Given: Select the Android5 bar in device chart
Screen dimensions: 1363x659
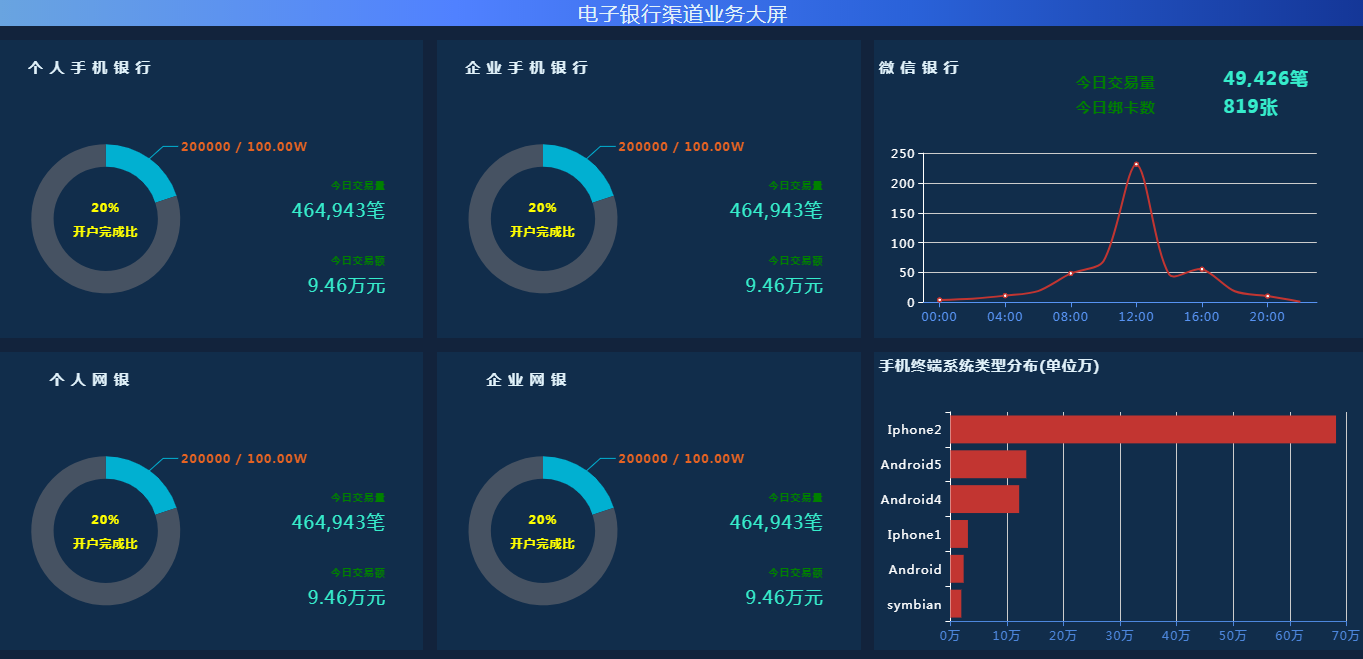Looking at the screenshot, I should pos(988,464).
